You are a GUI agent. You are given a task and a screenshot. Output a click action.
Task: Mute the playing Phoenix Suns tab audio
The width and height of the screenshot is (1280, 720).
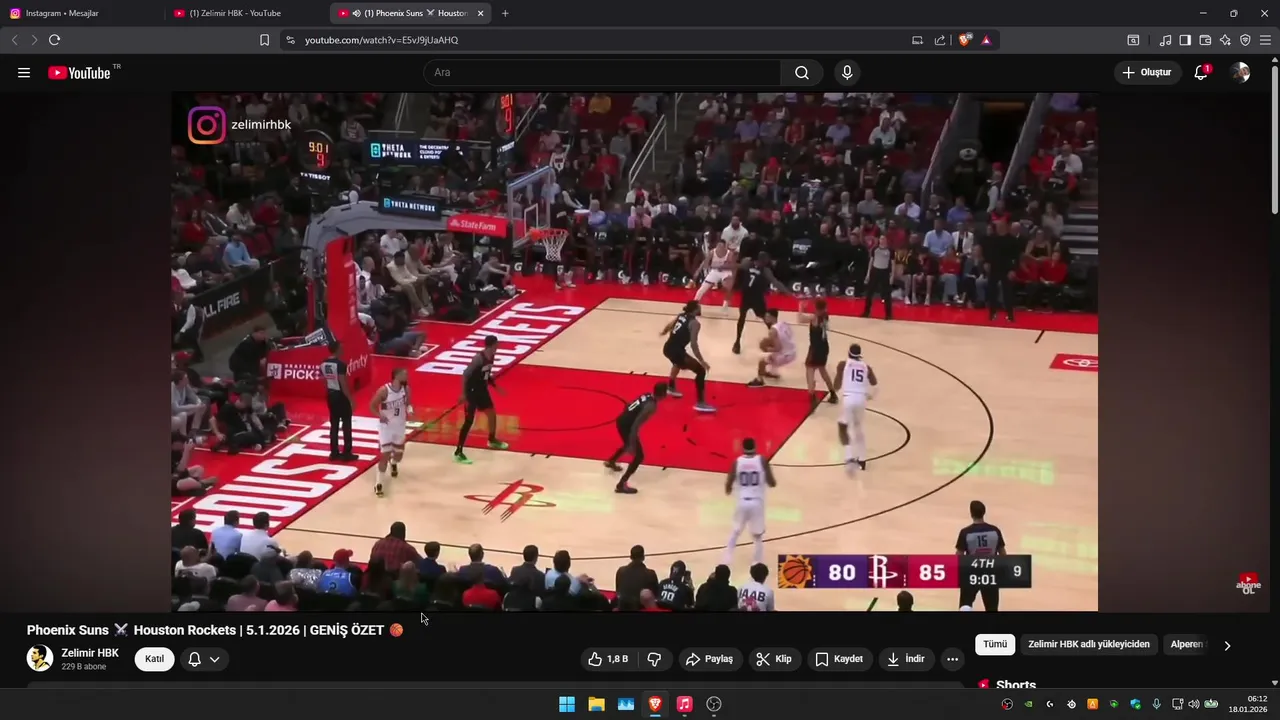356,13
